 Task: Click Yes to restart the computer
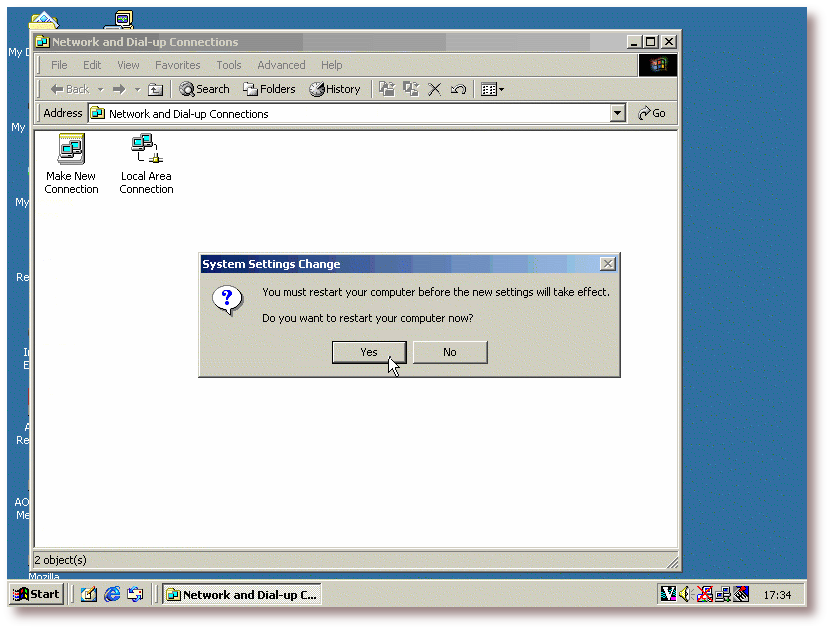[369, 352]
